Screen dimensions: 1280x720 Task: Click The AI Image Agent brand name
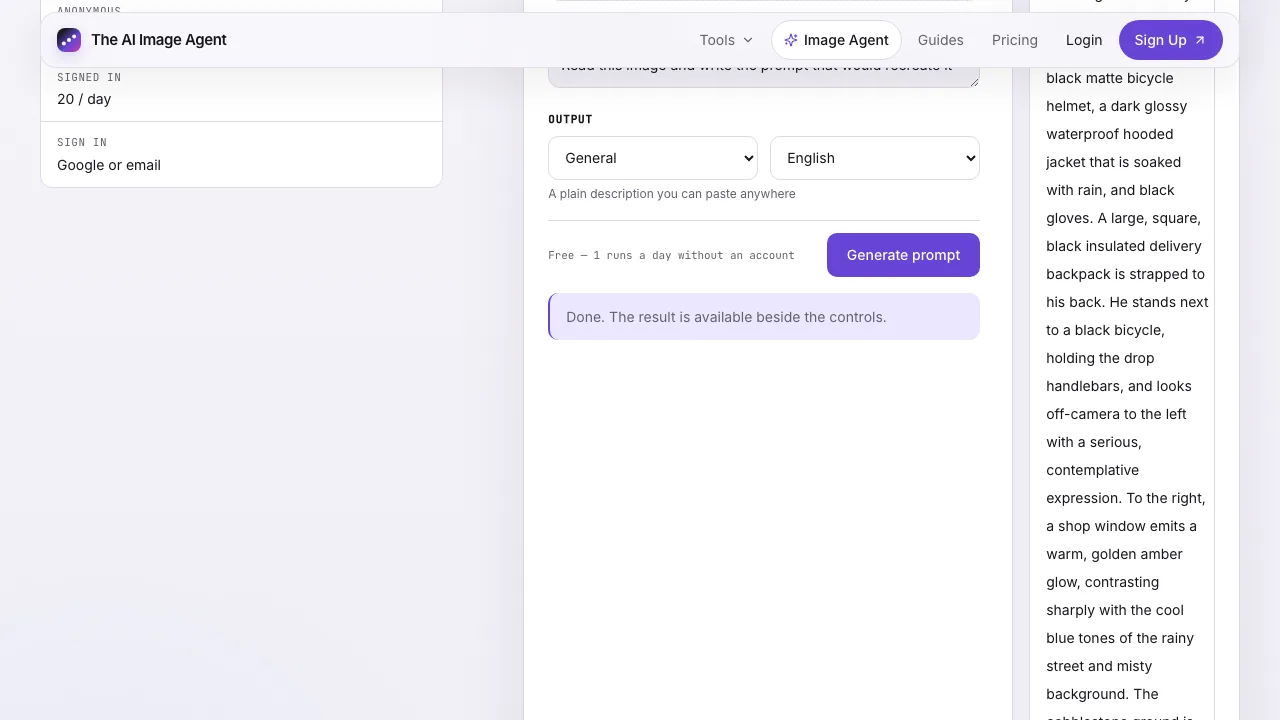tap(159, 40)
